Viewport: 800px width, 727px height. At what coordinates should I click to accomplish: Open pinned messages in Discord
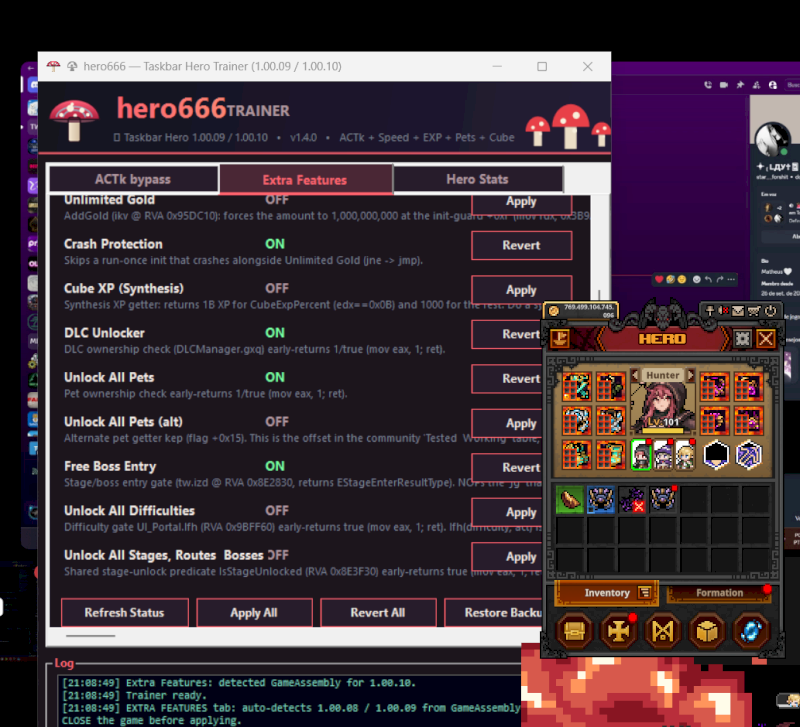[740, 85]
